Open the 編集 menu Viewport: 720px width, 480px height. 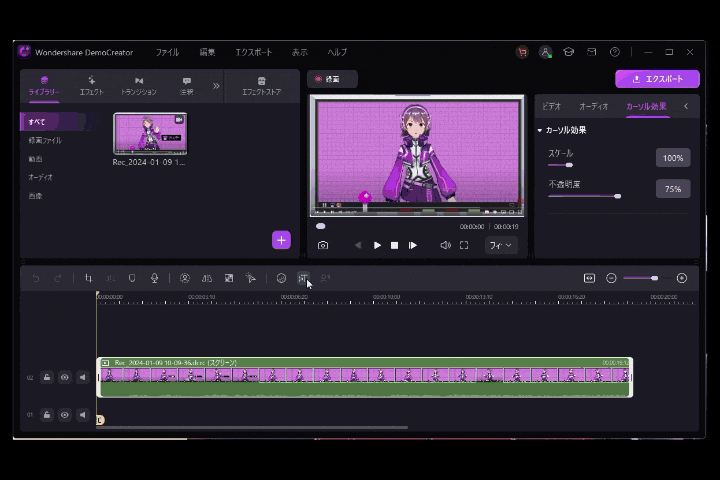click(x=207, y=52)
